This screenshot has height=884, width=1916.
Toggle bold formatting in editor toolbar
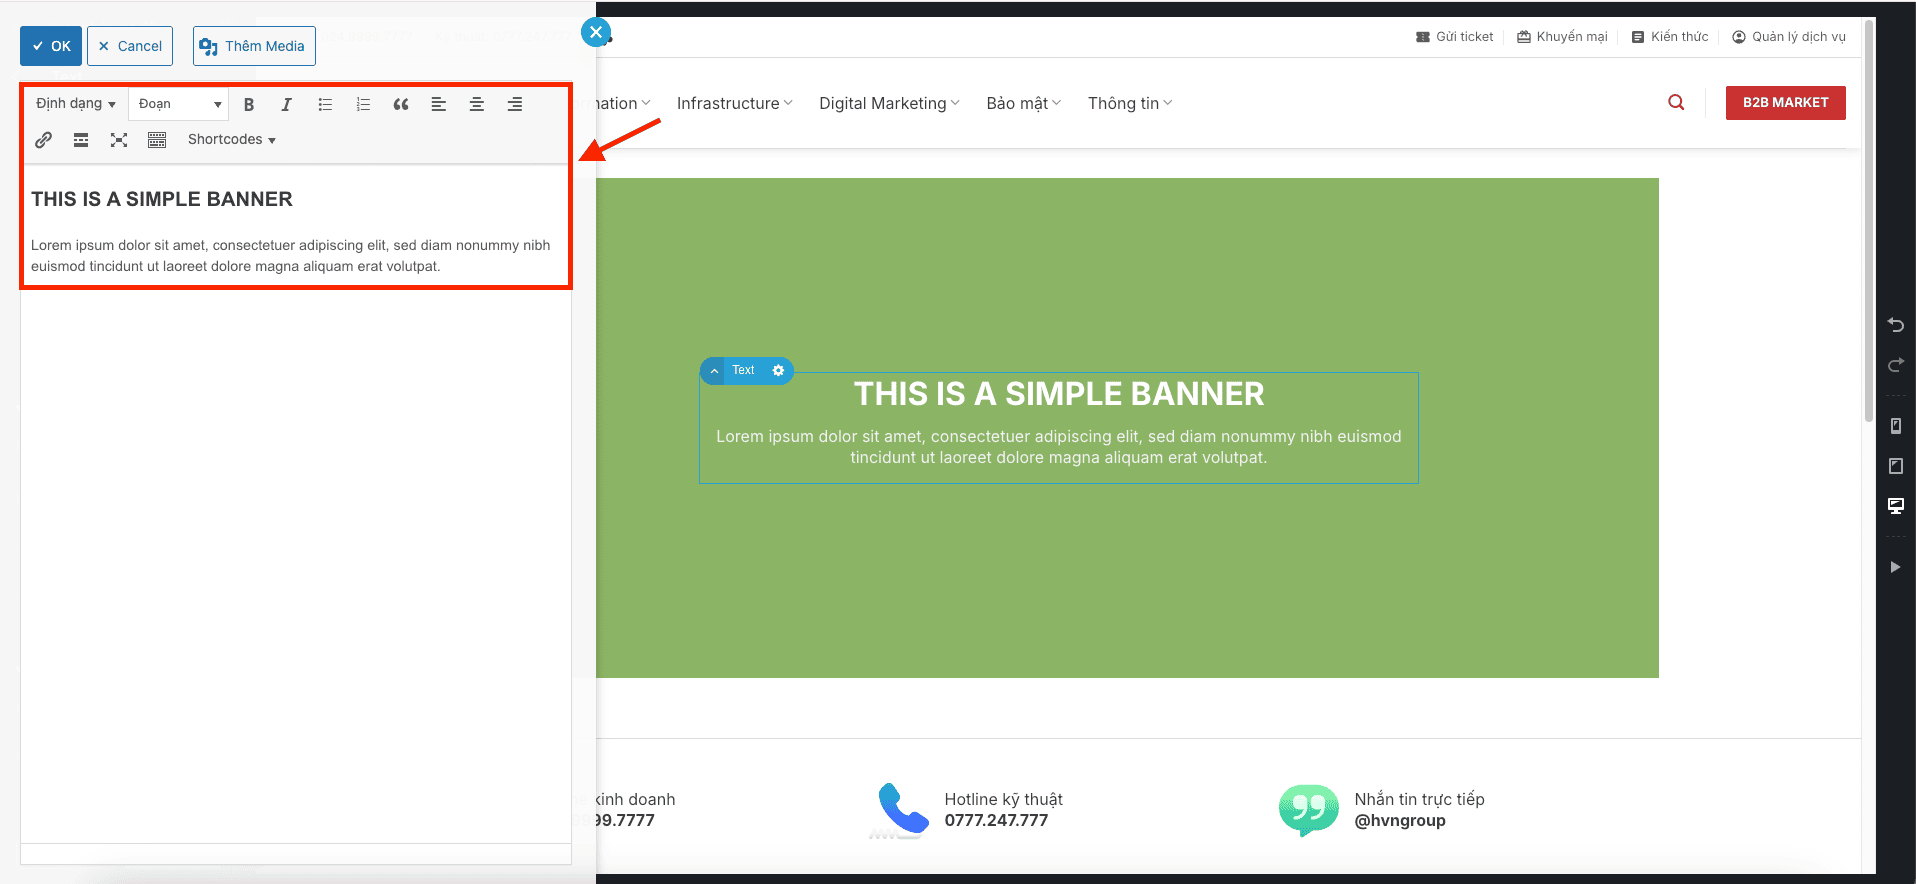(x=249, y=104)
